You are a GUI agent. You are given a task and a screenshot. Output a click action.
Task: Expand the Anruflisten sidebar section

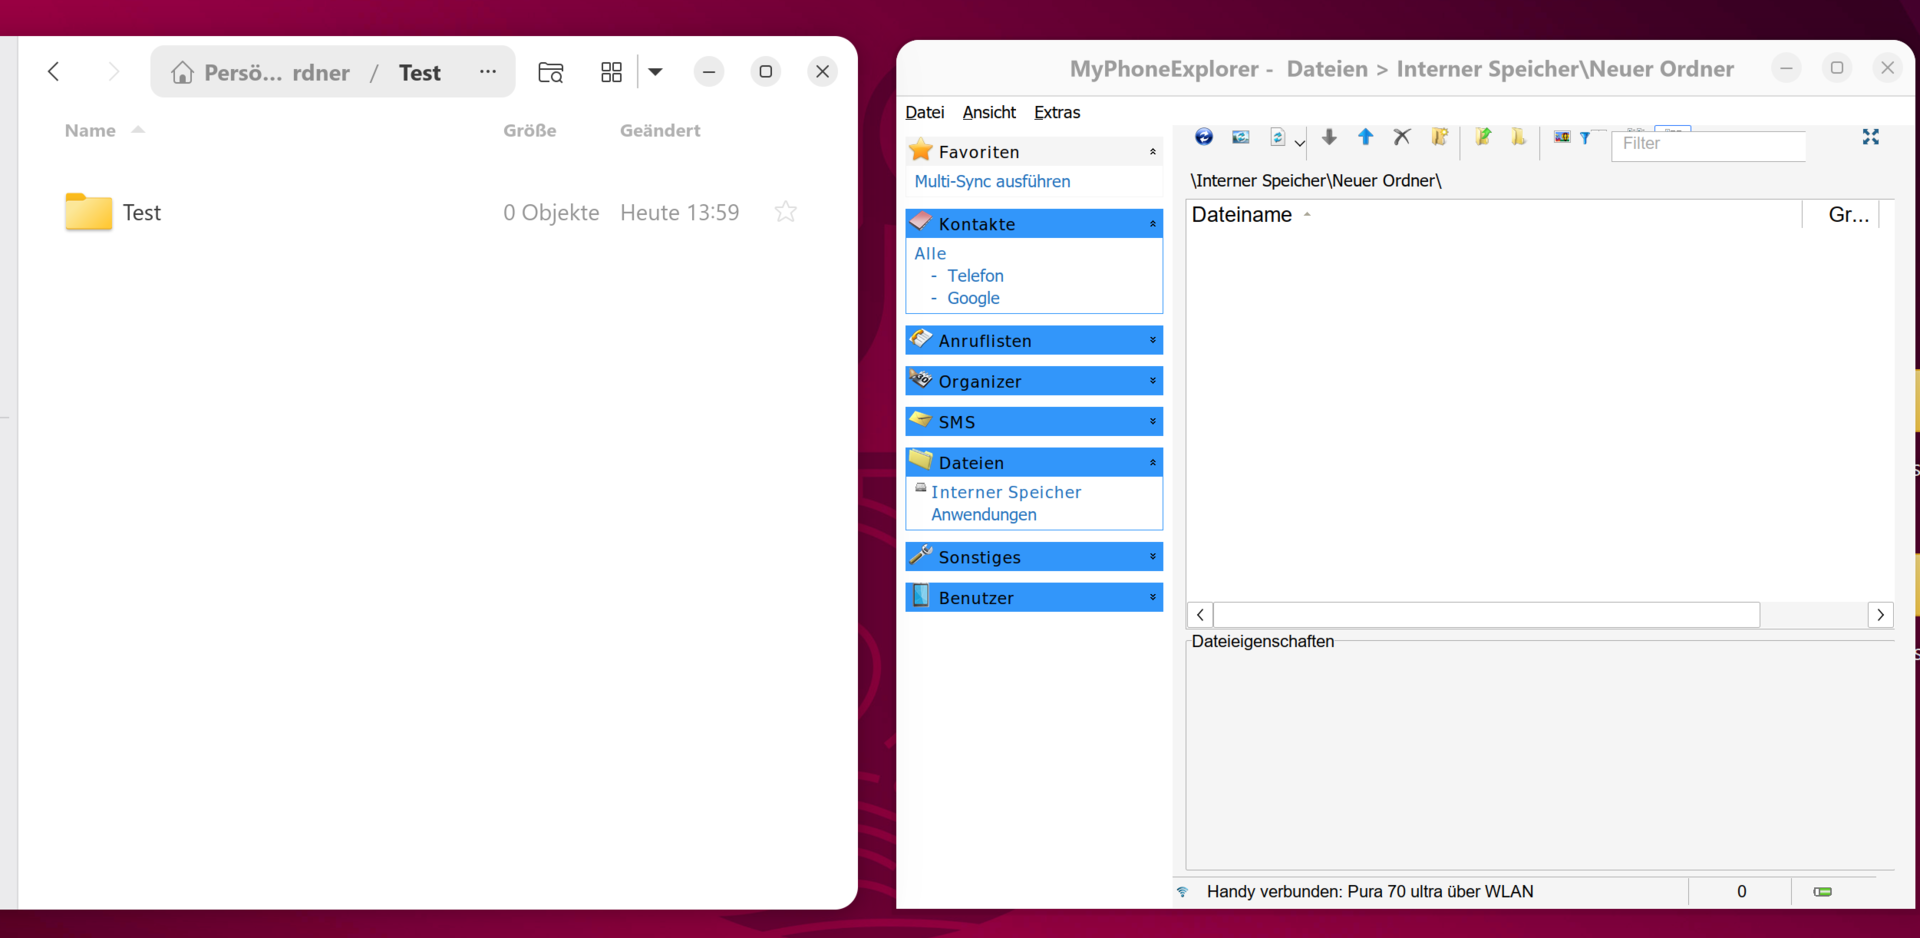tap(1152, 341)
